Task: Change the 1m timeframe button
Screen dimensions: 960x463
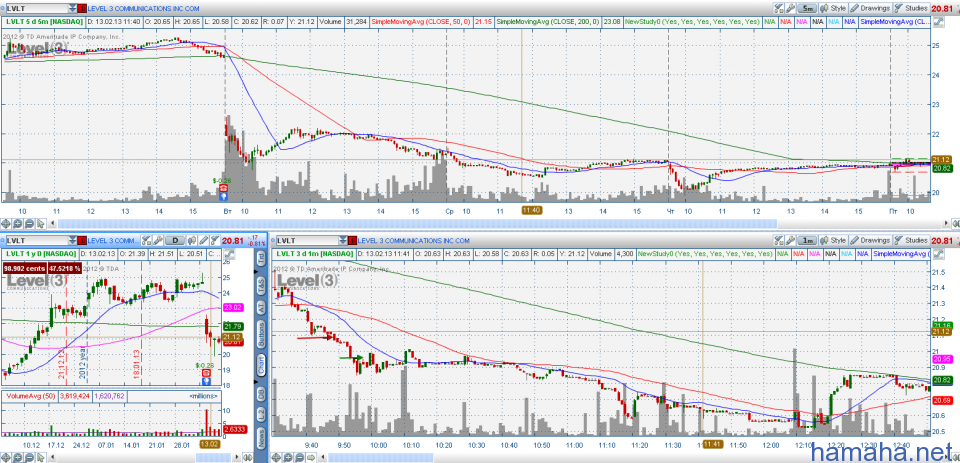Action: pos(807,241)
